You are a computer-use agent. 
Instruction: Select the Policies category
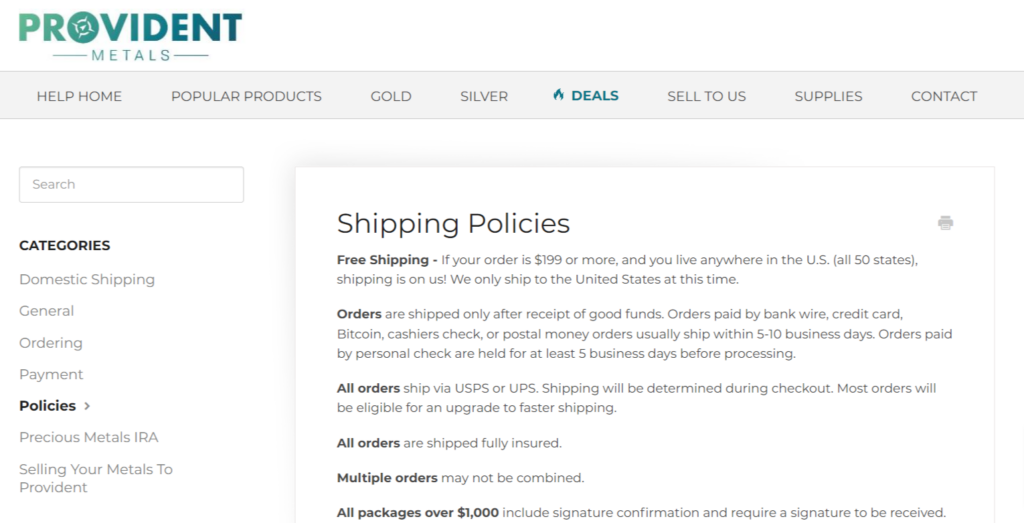pyautogui.click(x=48, y=405)
